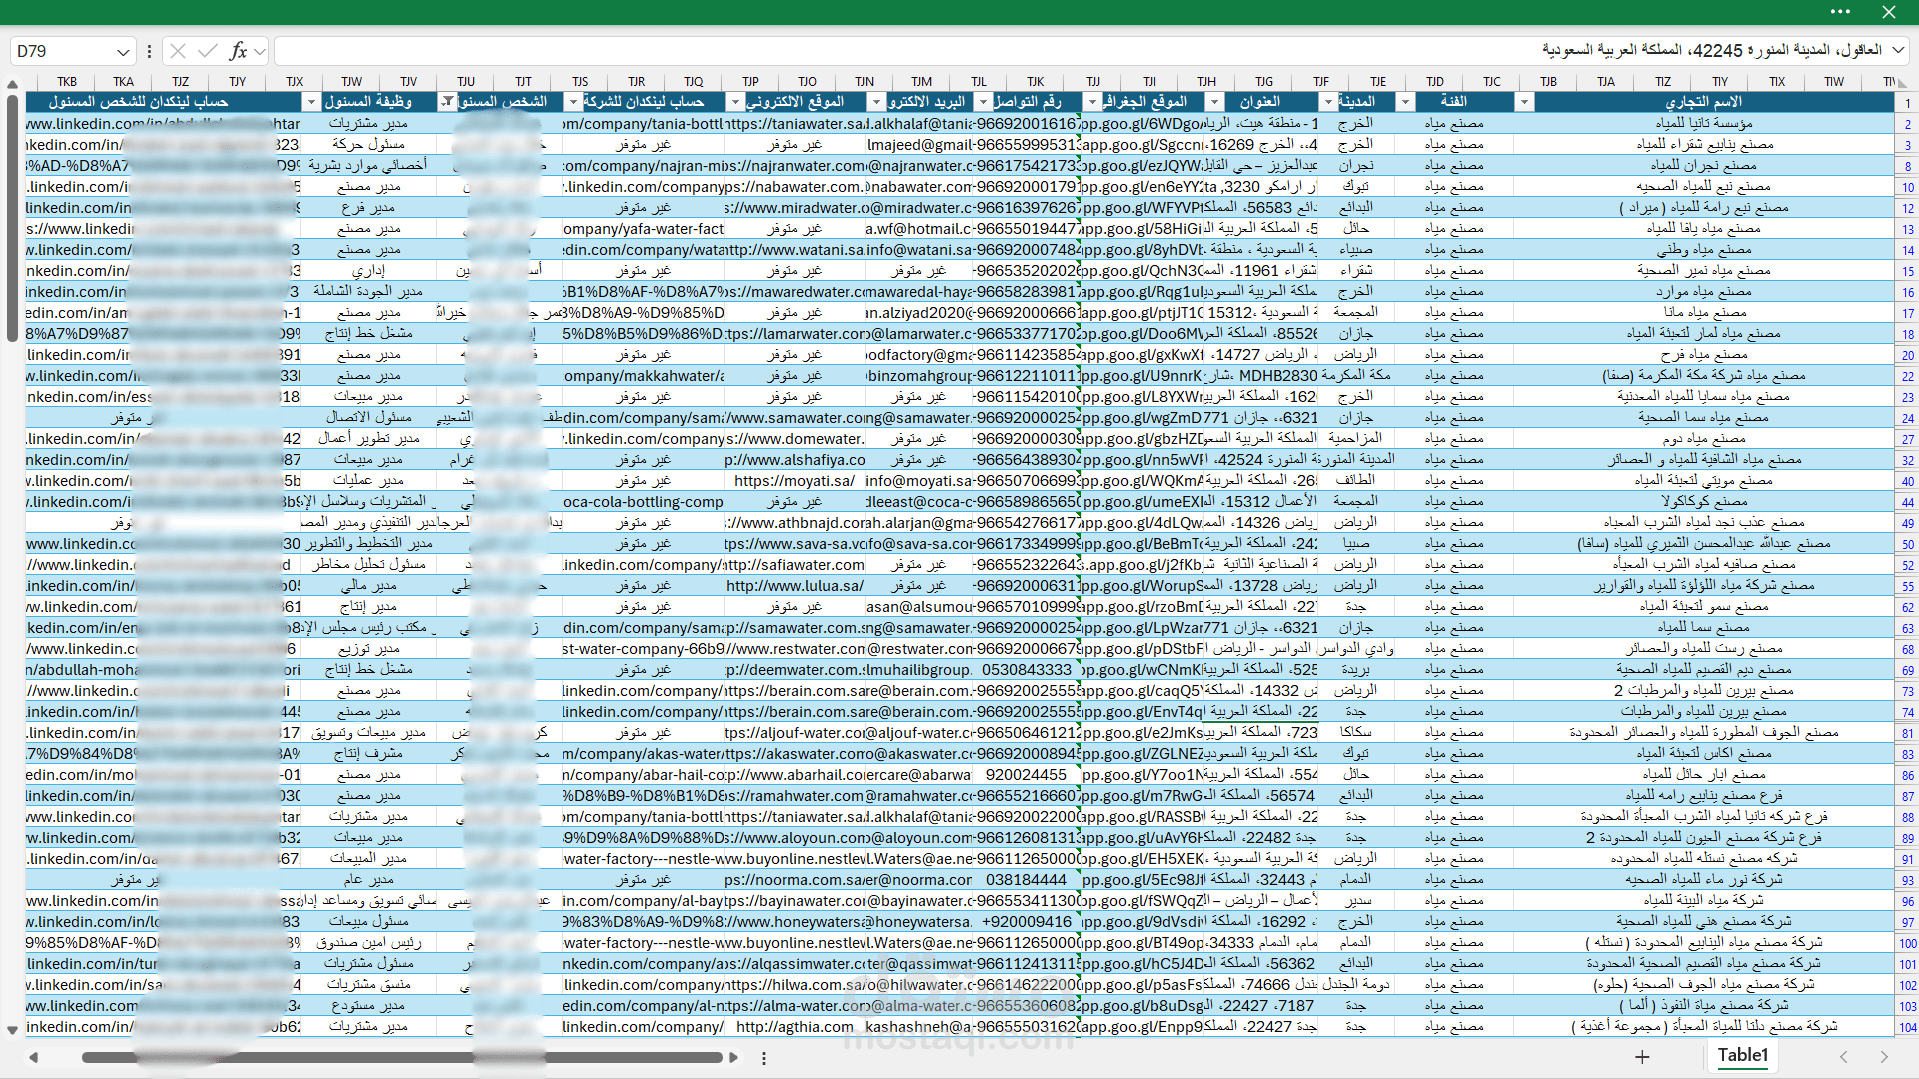The width and height of the screenshot is (1919, 1079).
Task: Select the phone cell 038184444
Action: [1026, 880]
